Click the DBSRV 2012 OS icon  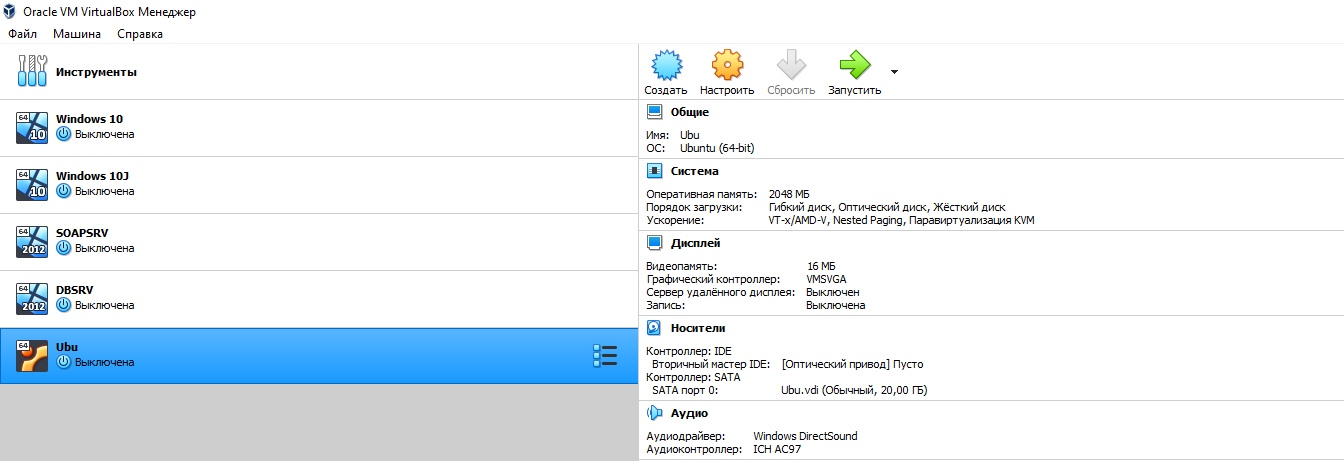tap(32, 299)
